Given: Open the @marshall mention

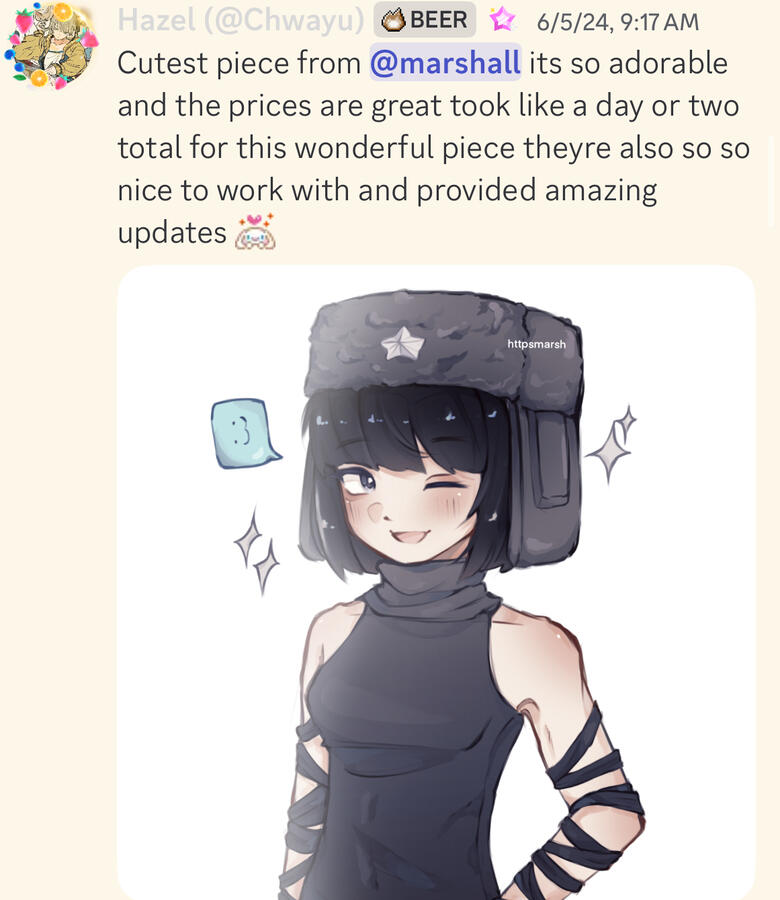Looking at the screenshot, I should tap(445, 62).
